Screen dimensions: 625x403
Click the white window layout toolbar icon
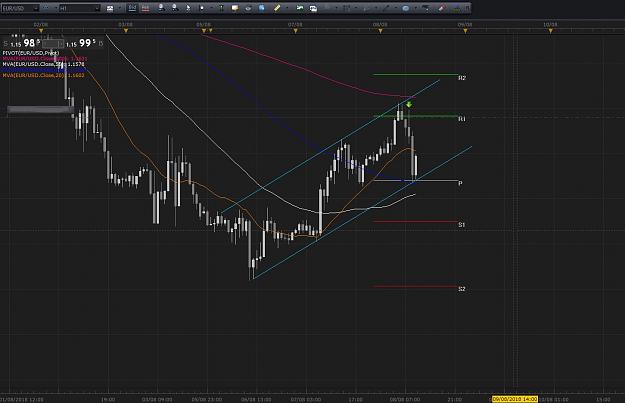pyautogui.click(x=313, y=8)
